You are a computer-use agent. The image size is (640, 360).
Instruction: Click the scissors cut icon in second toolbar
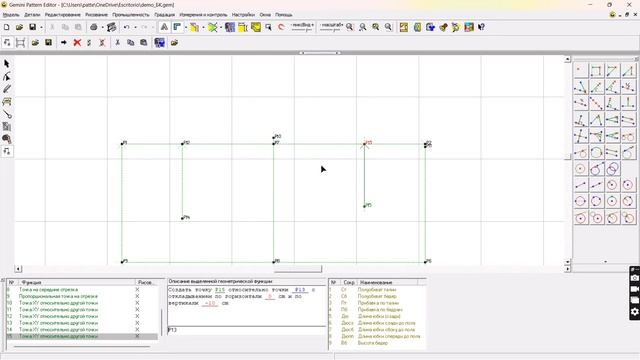point(117,42)
